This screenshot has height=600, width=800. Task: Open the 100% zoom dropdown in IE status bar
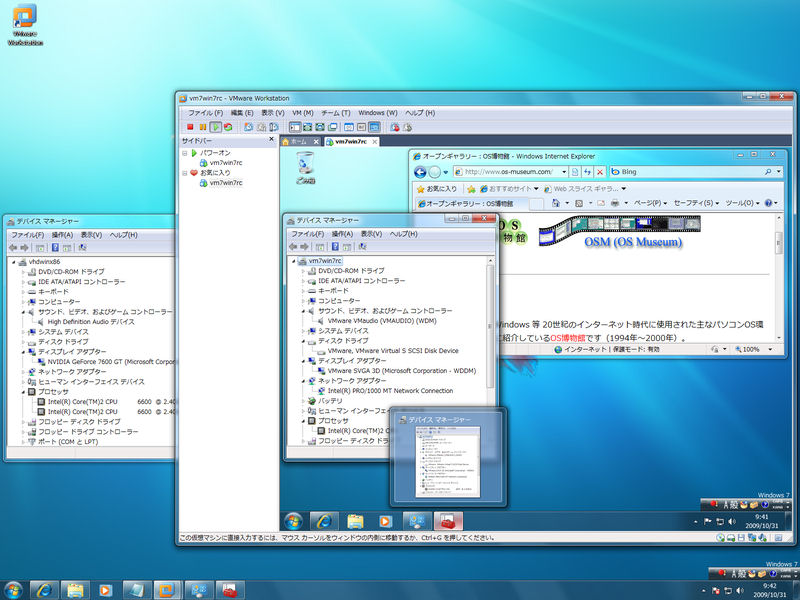click(x=770, y=349)
